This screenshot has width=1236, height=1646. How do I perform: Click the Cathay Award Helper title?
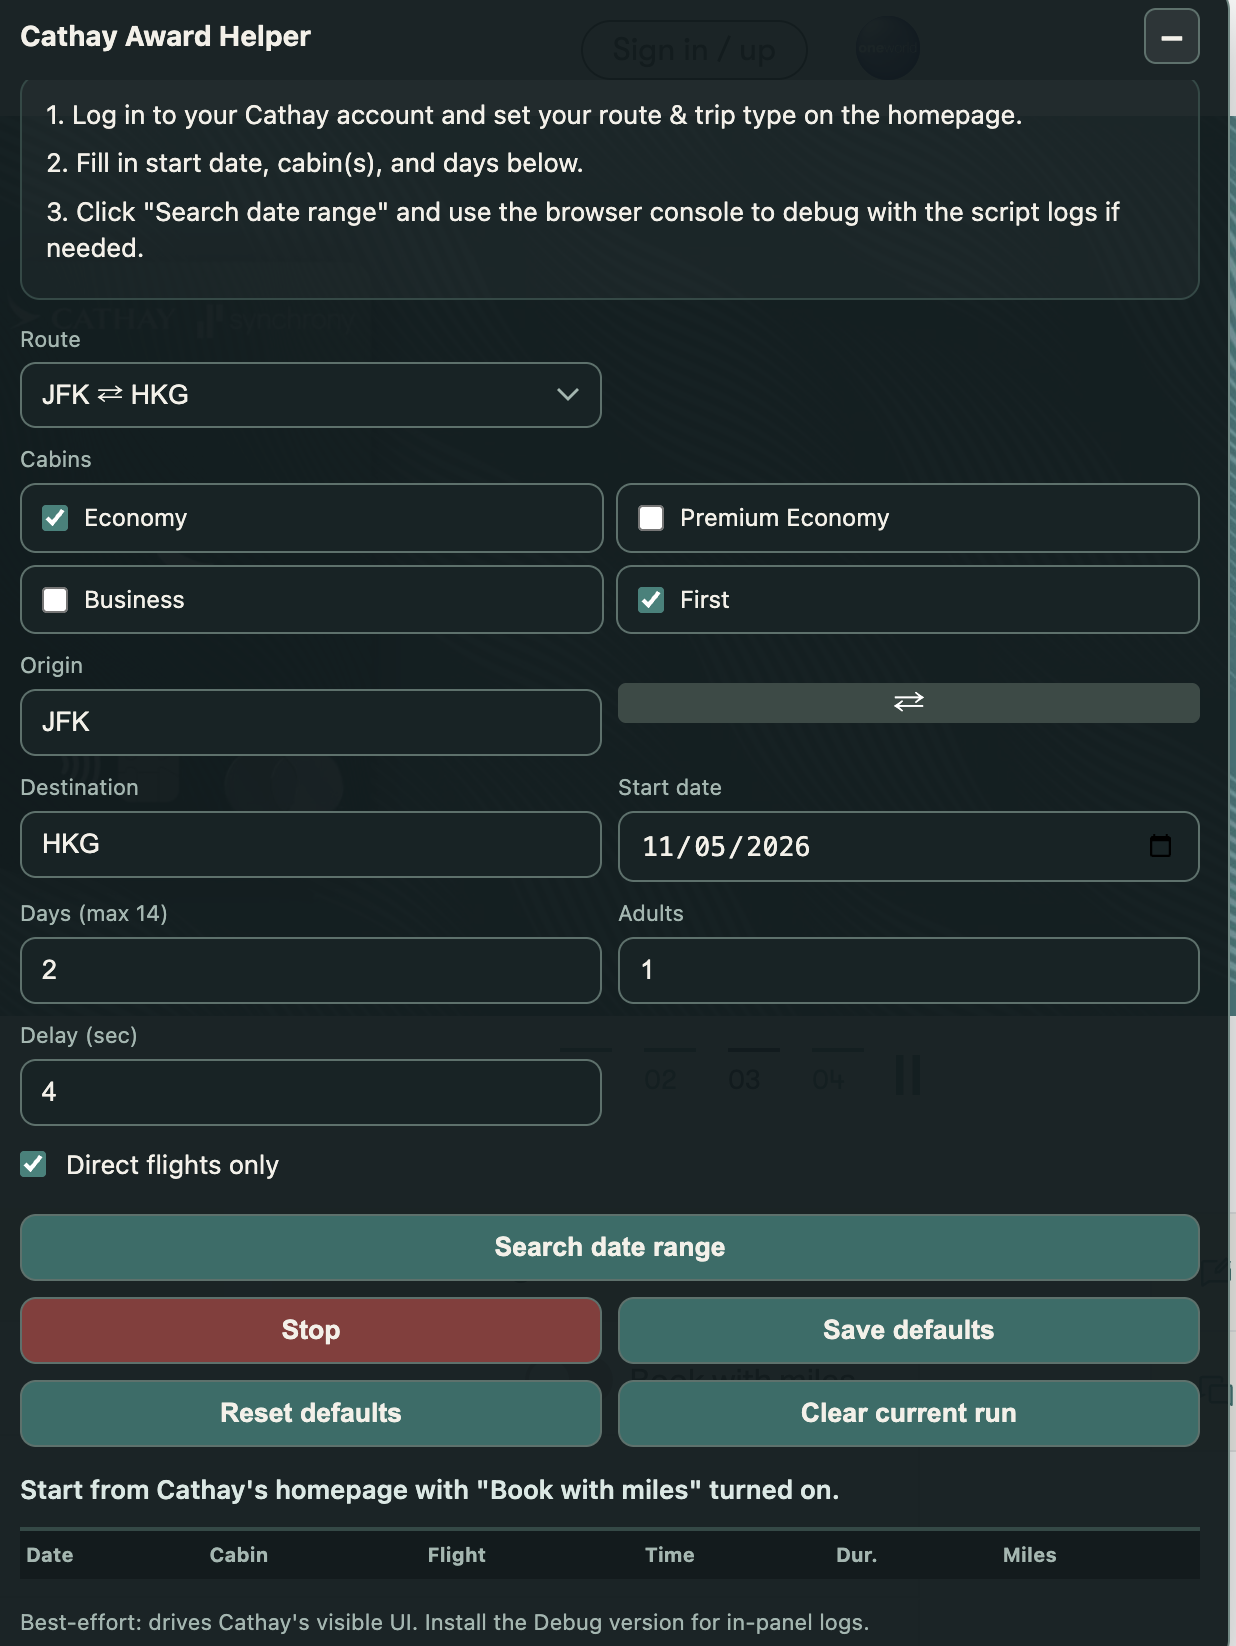click(166, 37)
